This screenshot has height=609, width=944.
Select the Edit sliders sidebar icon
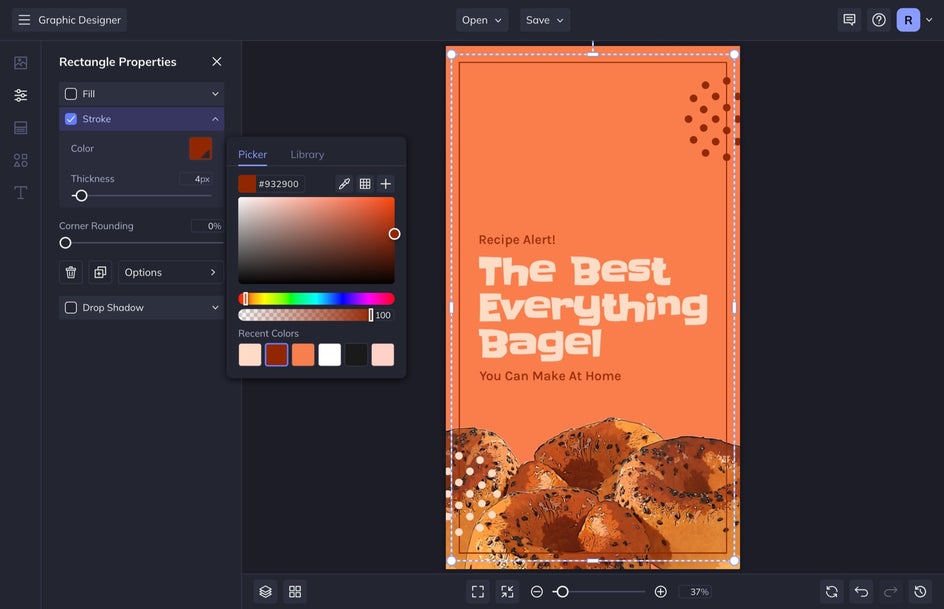click(x=20, y=95)
